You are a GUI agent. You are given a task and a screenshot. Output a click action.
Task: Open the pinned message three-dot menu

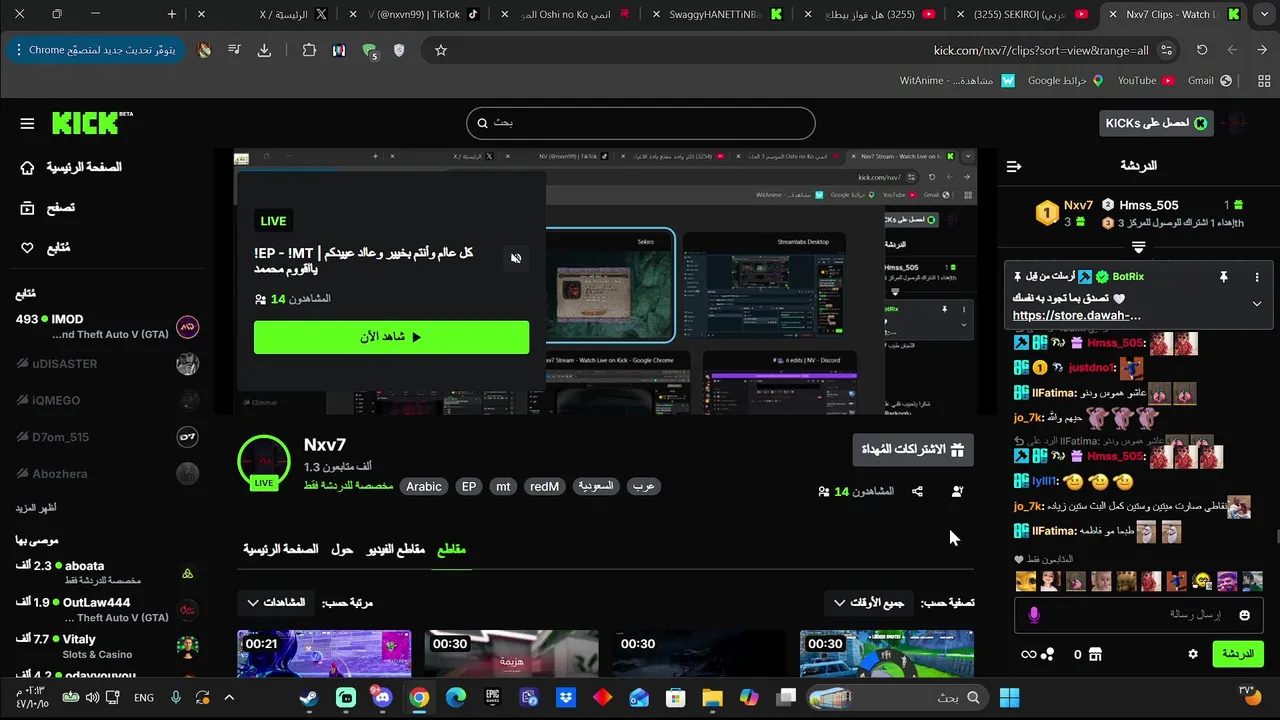[x=1257, y=277]
